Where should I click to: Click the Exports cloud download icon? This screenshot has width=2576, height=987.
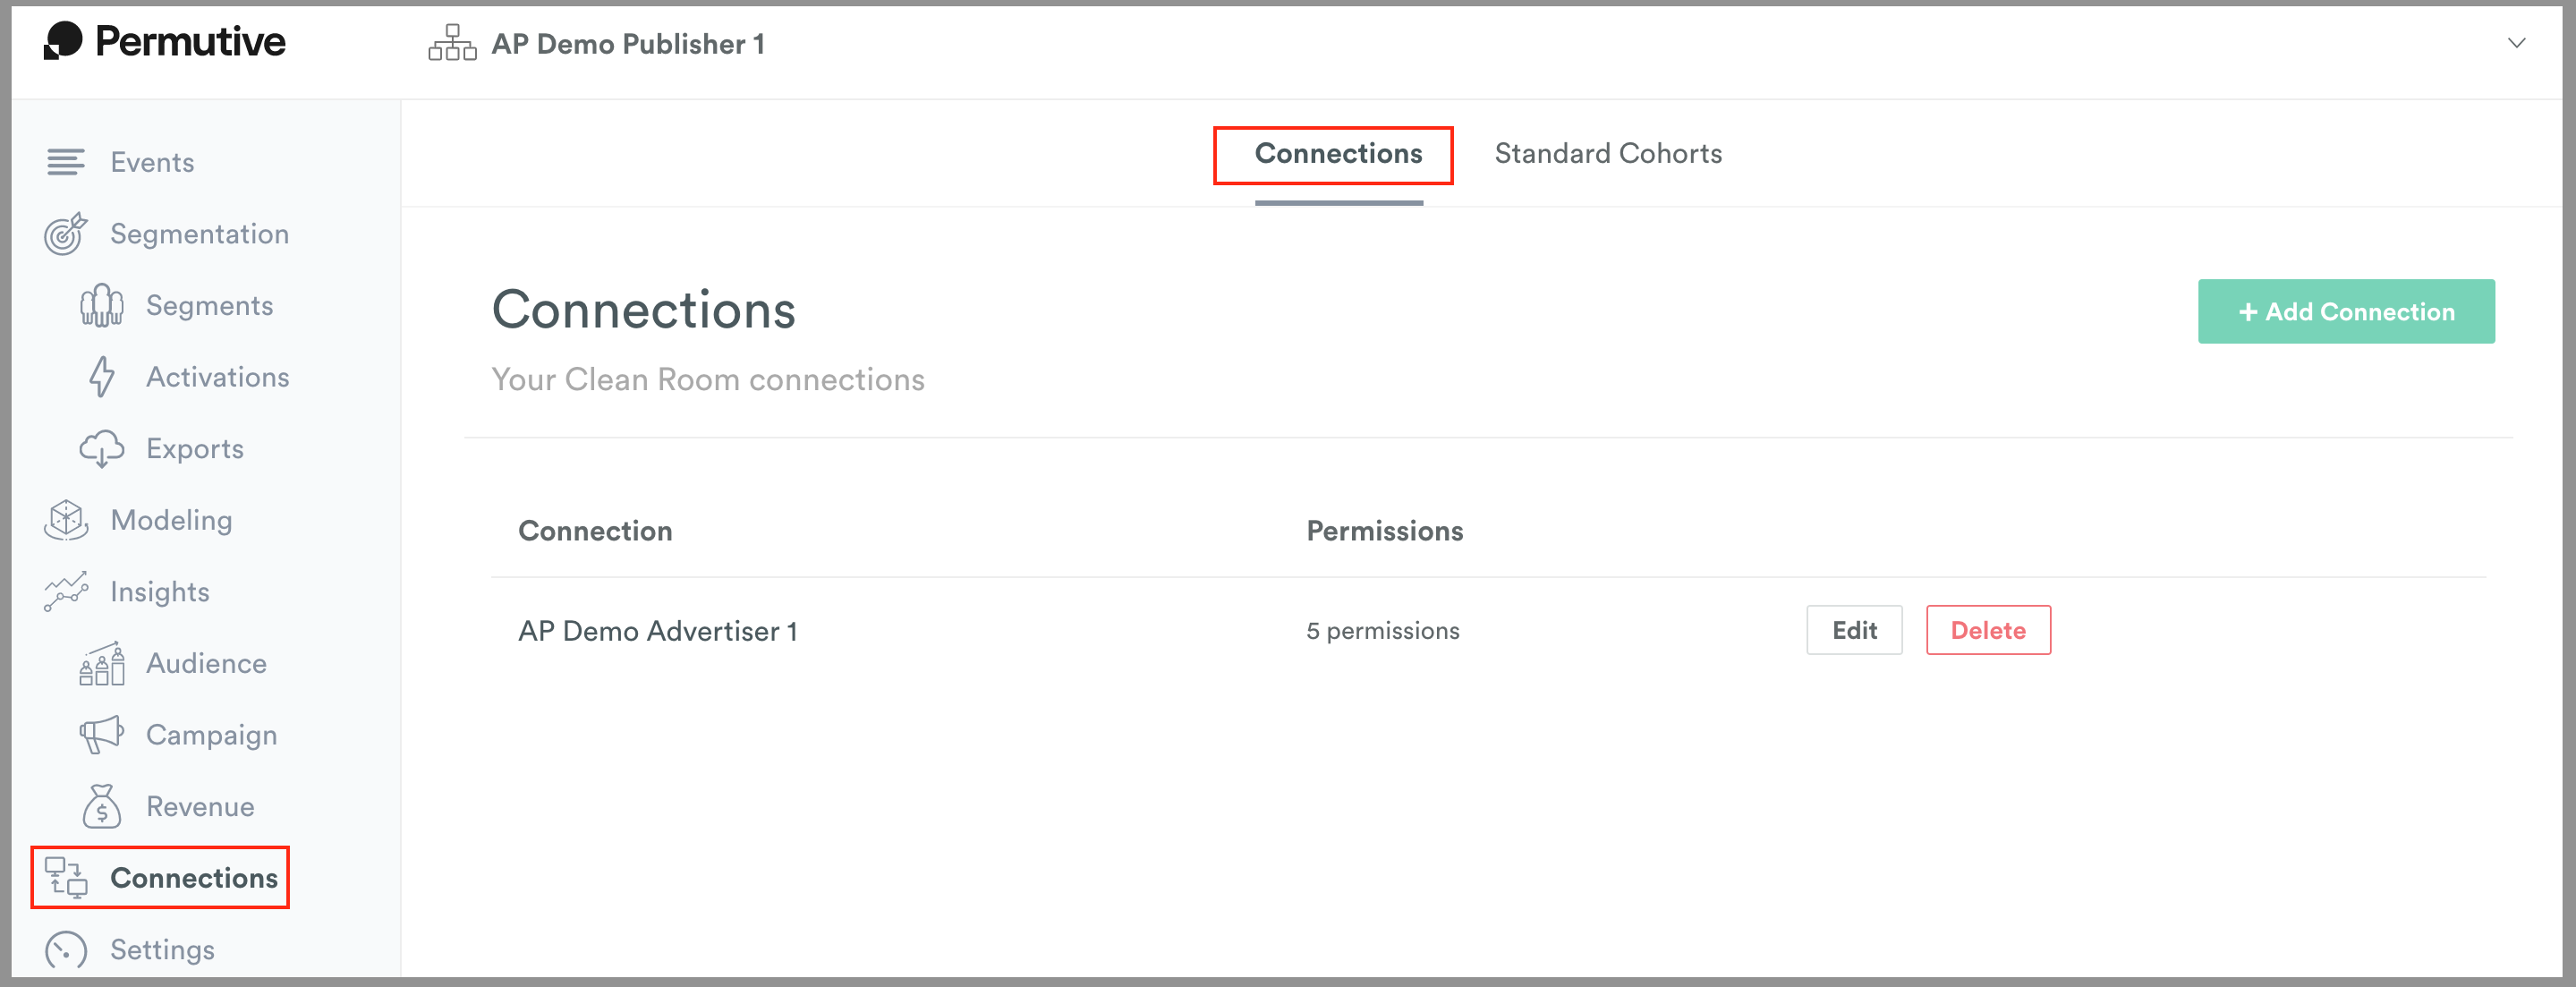tap(102, 449)
